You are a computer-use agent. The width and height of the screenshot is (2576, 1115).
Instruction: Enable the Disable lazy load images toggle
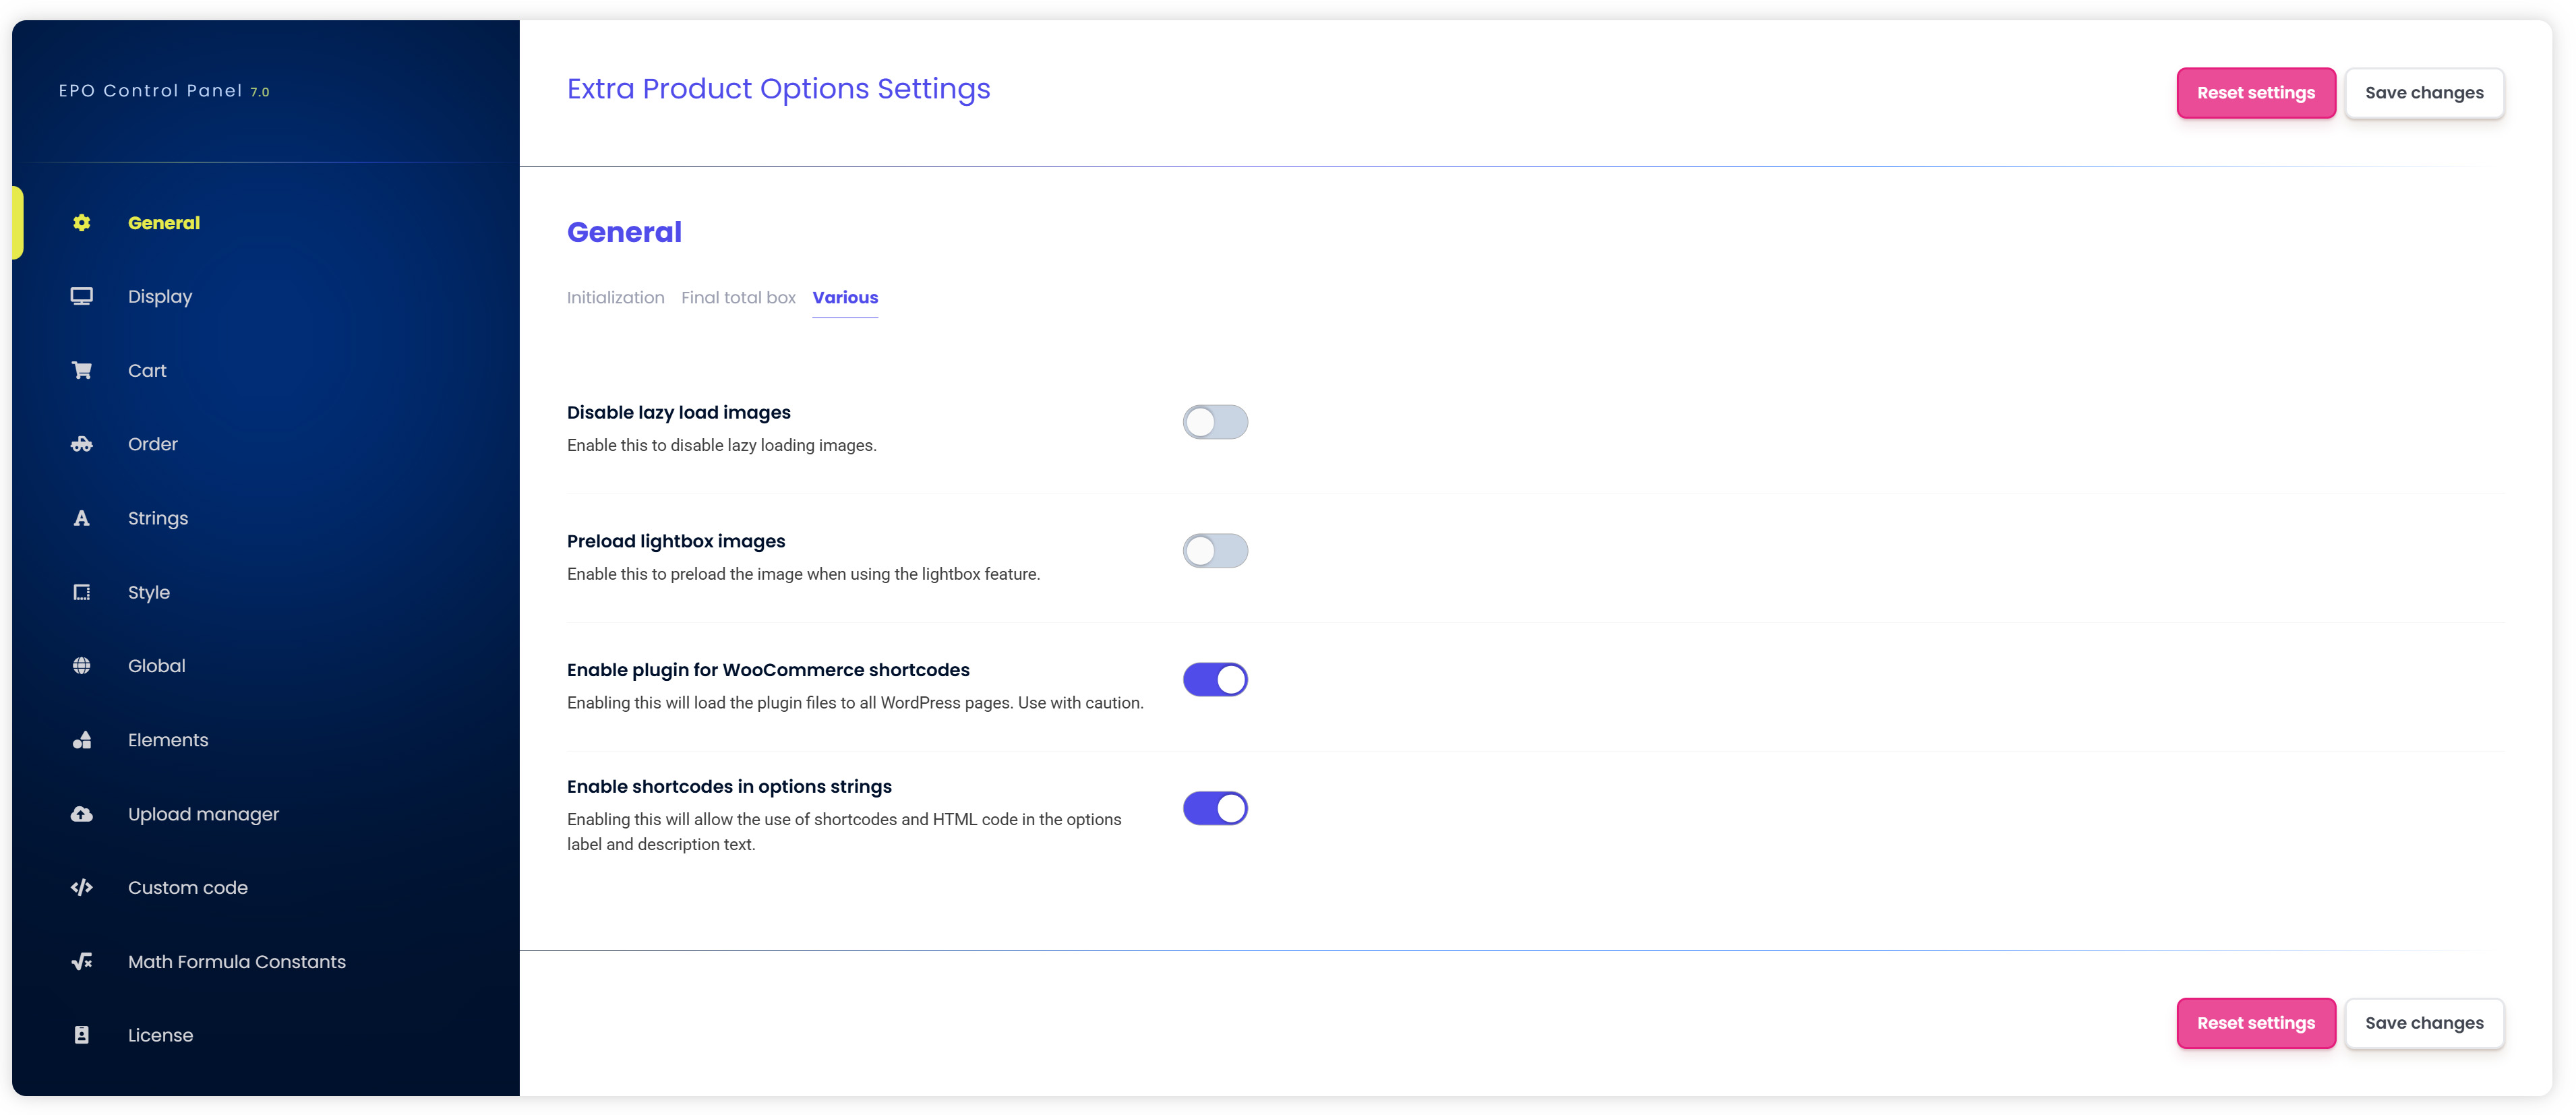coord(1215,421)
